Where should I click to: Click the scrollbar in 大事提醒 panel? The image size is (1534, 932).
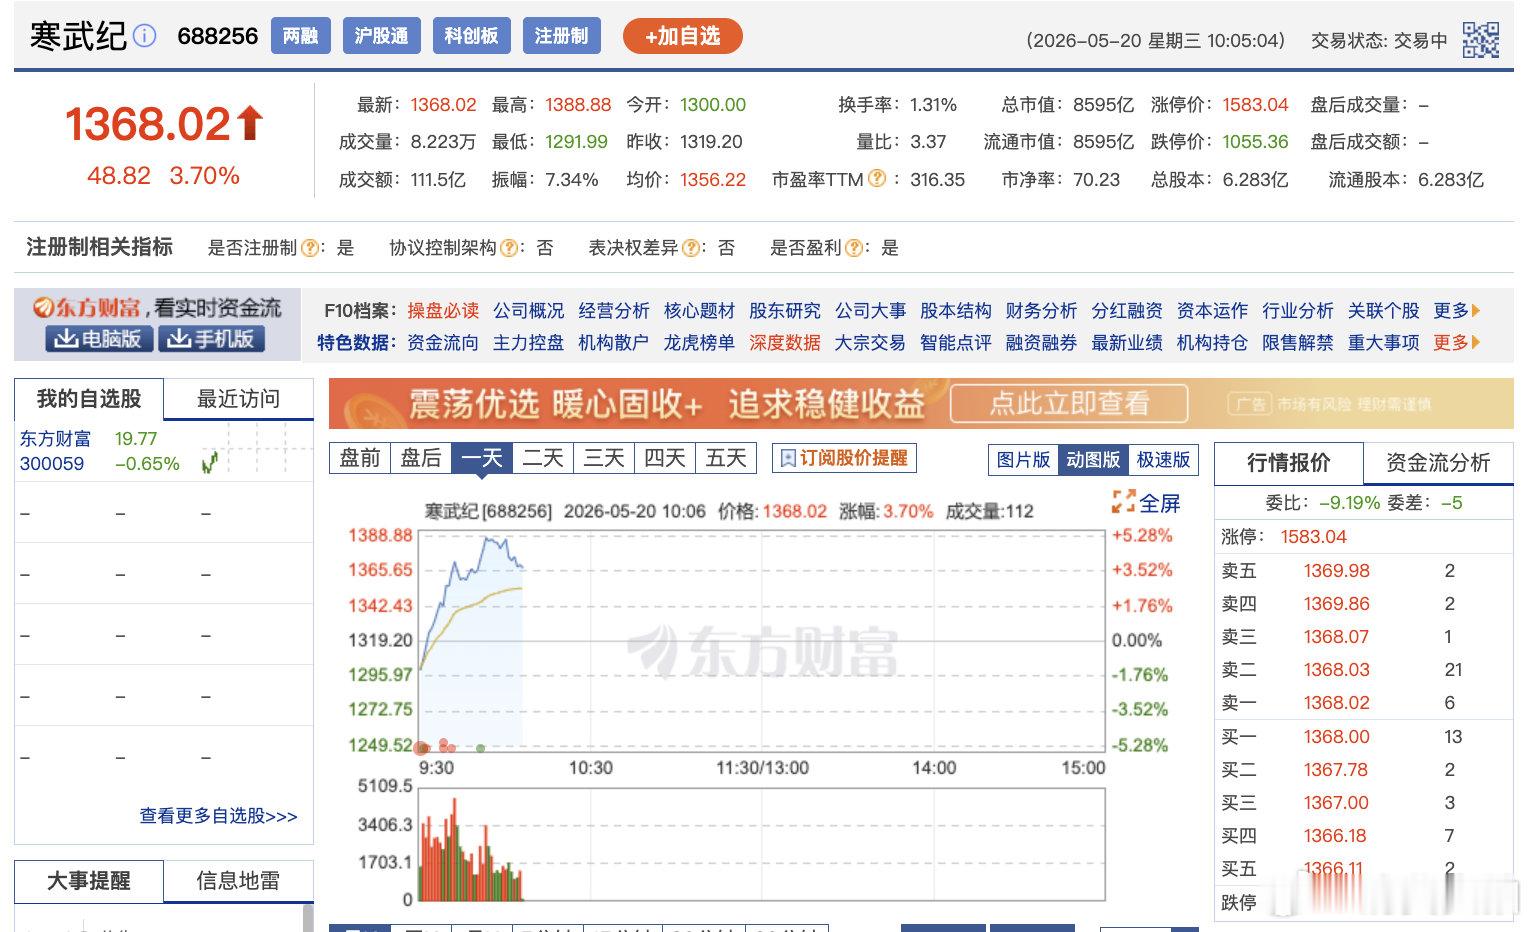pyautogui.click(x=307, y=918)
